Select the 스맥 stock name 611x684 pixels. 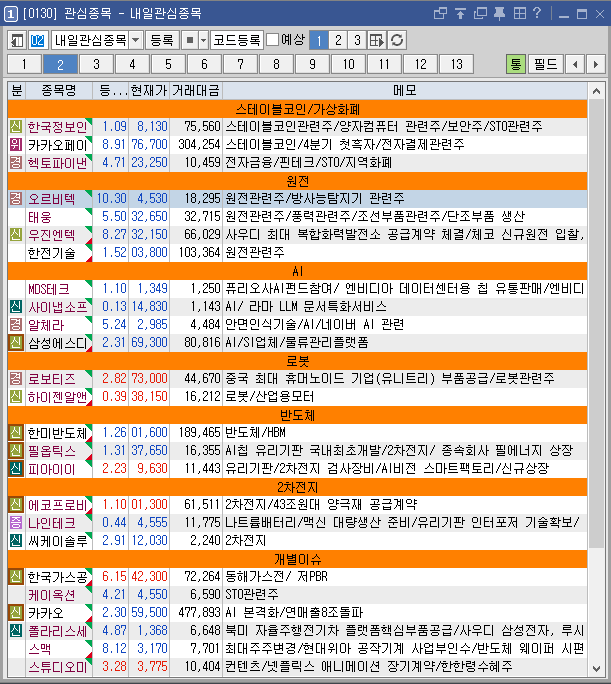40,649
